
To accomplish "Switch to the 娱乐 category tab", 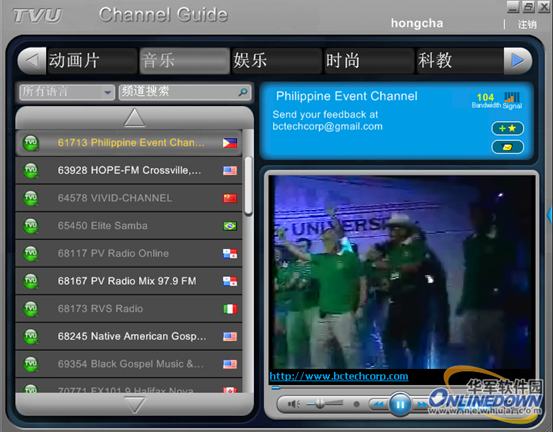I will [x=276, y=61].
